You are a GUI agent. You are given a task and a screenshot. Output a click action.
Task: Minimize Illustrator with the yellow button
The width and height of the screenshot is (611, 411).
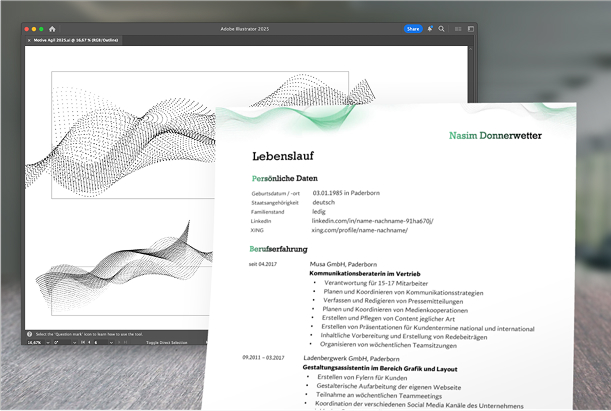point(34,29)
